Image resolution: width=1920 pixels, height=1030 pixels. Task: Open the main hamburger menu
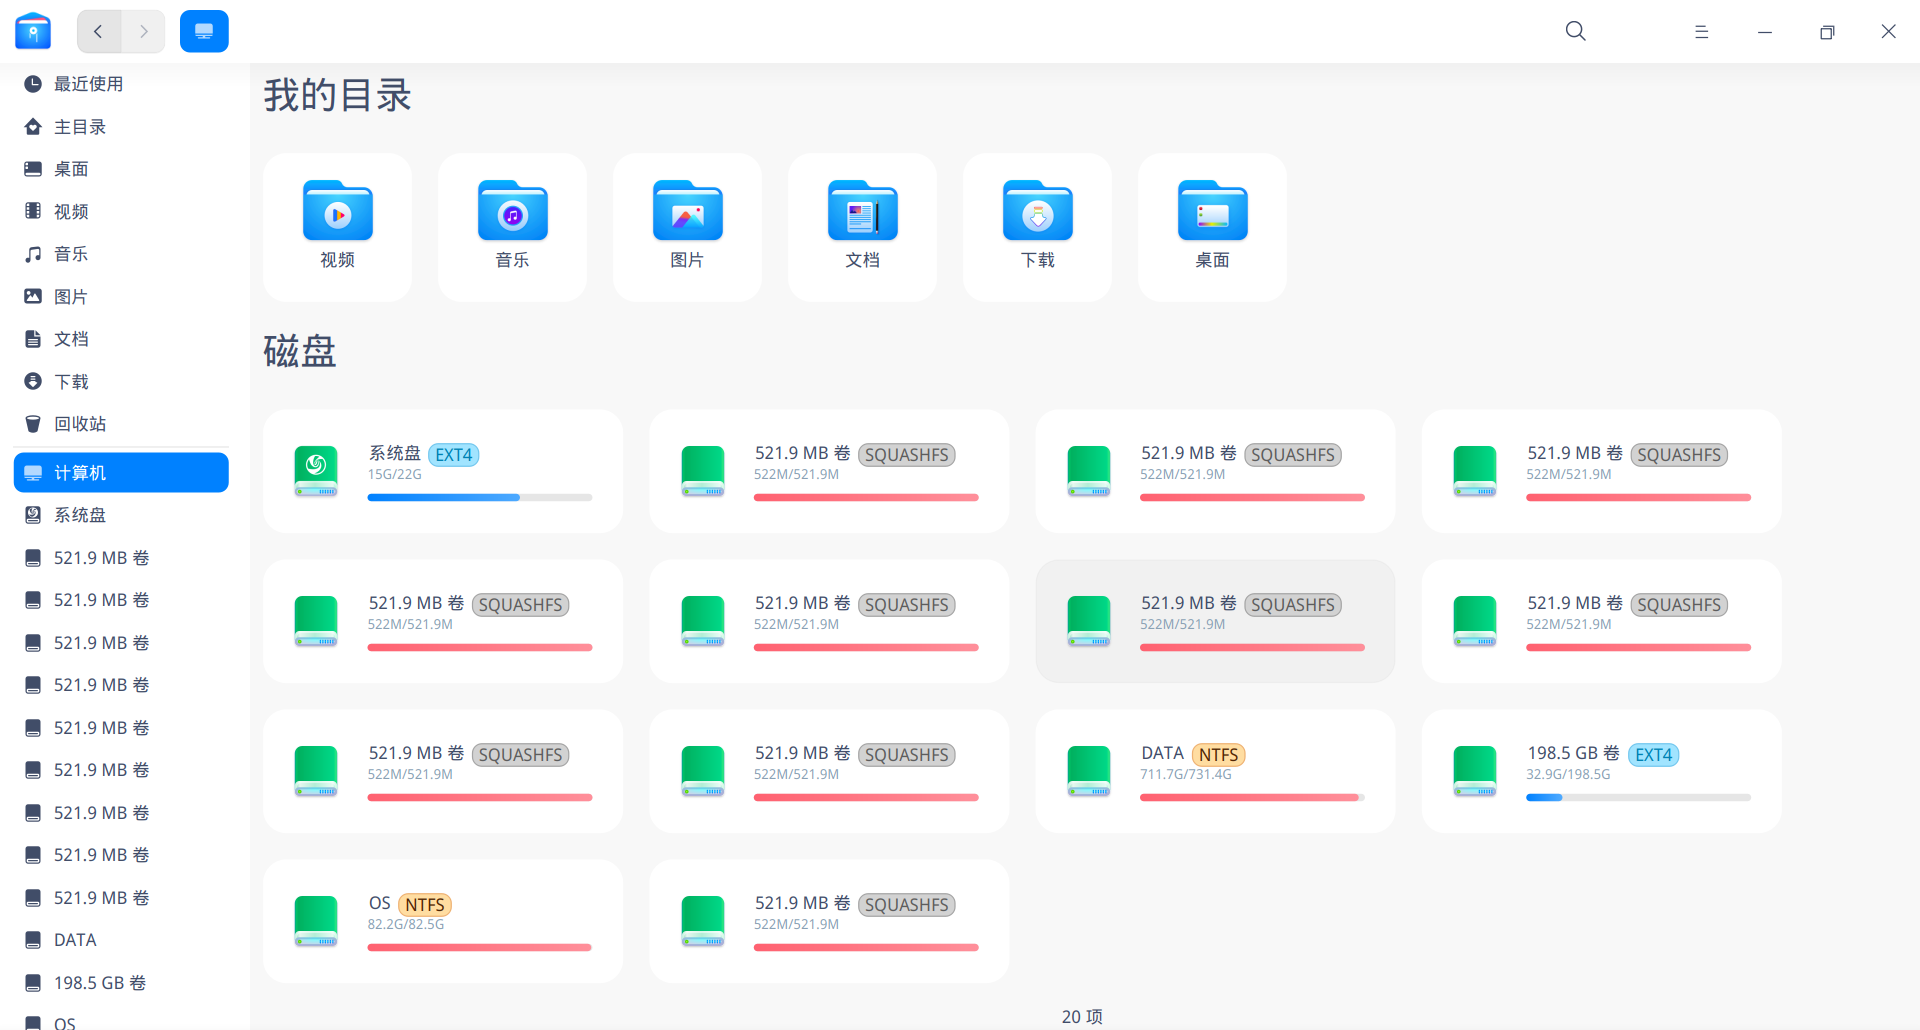[x=1701, y=32]
